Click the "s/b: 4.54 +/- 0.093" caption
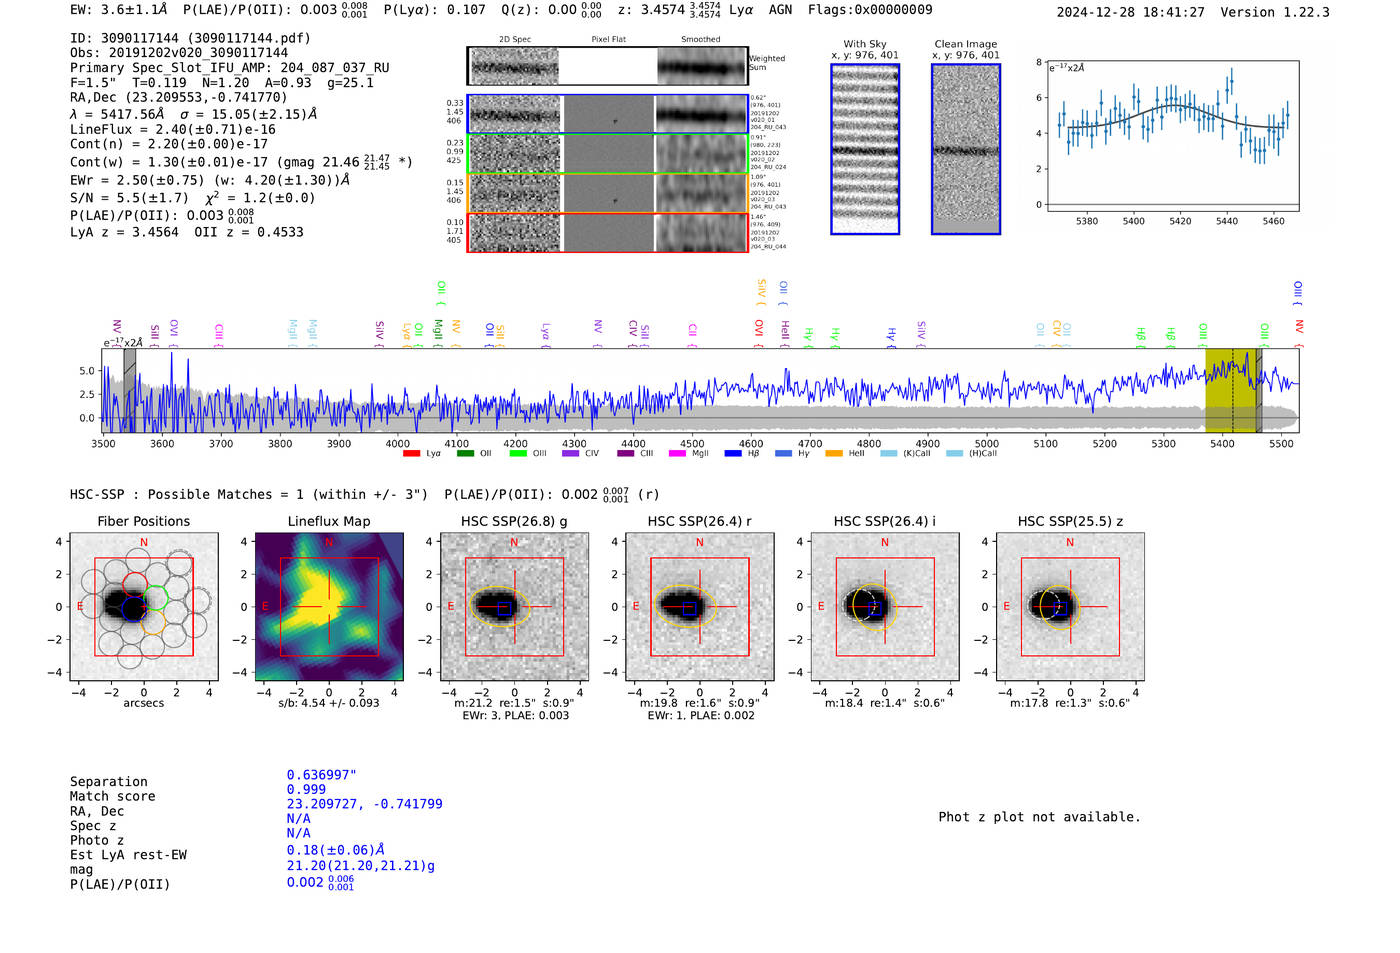The image size is (1400, 953). [x=329, y=703]
